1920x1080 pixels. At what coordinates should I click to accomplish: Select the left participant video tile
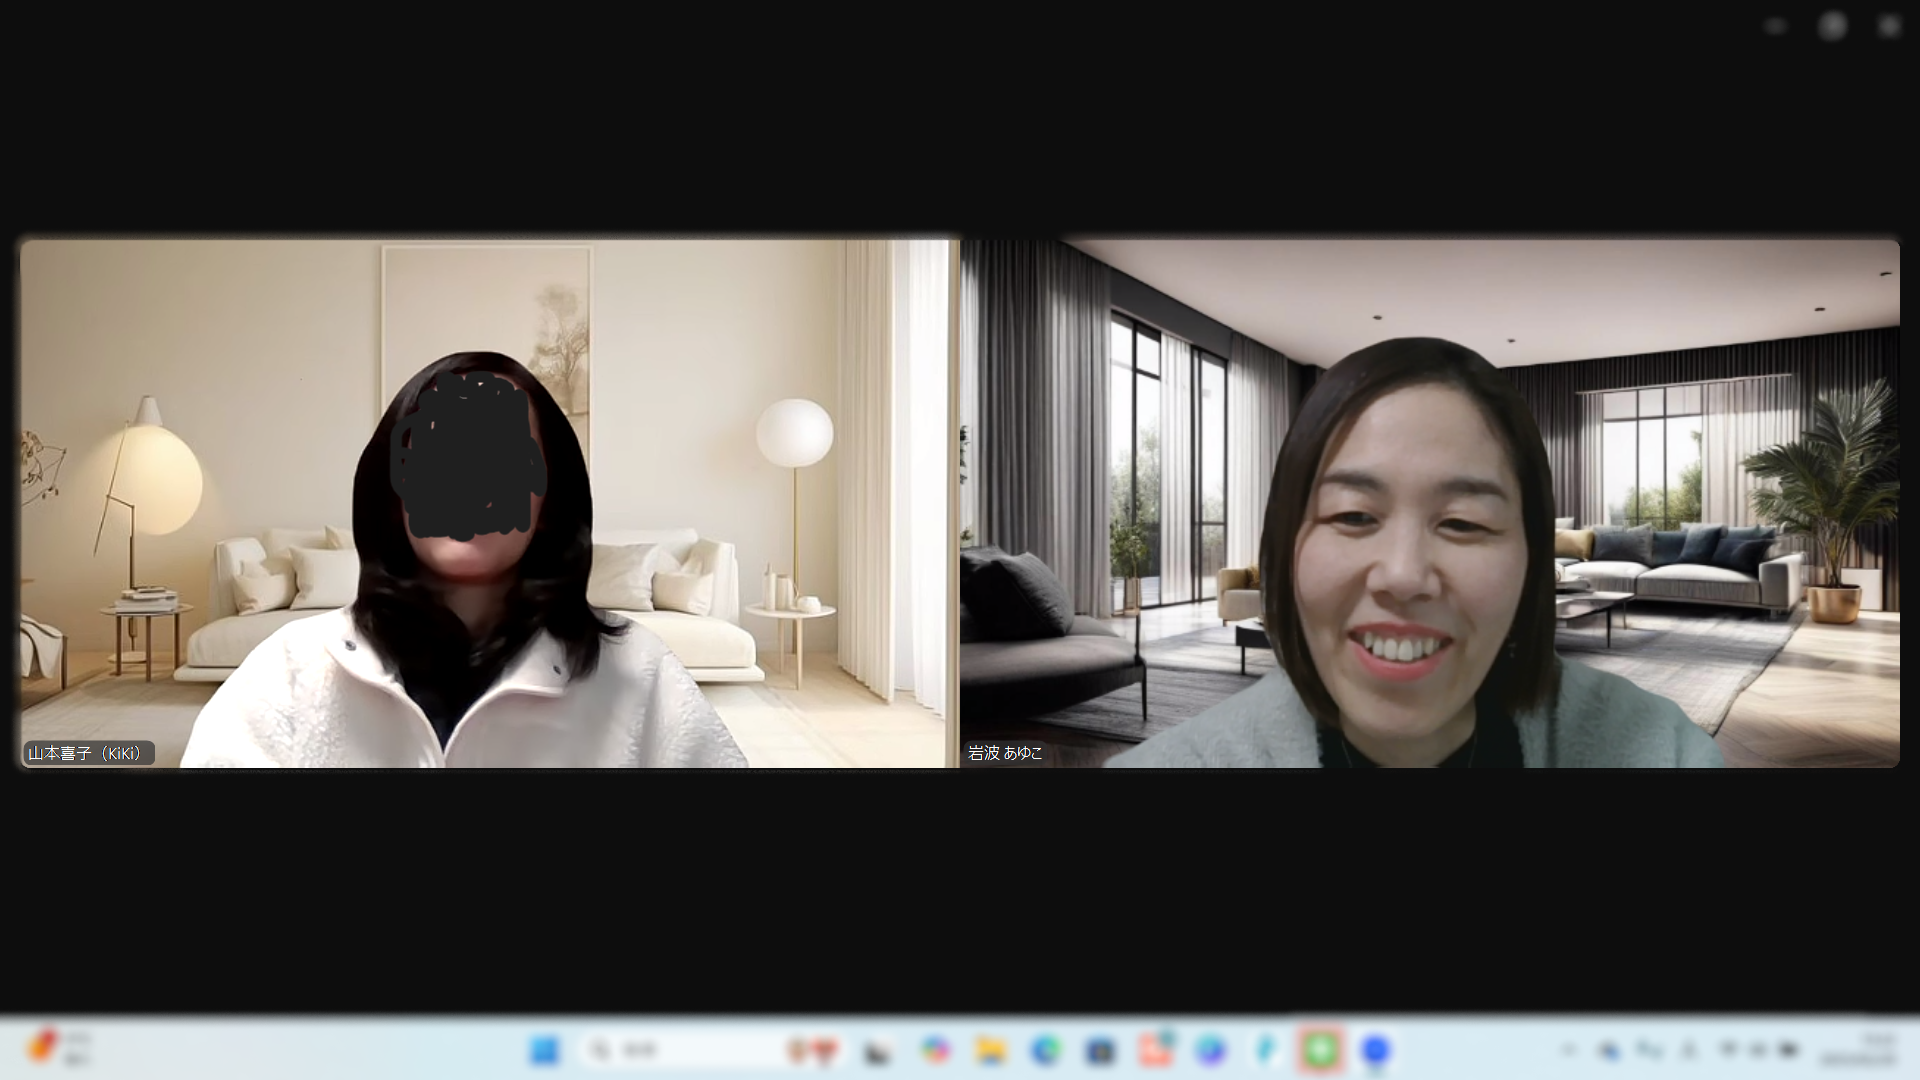[488, 503]
